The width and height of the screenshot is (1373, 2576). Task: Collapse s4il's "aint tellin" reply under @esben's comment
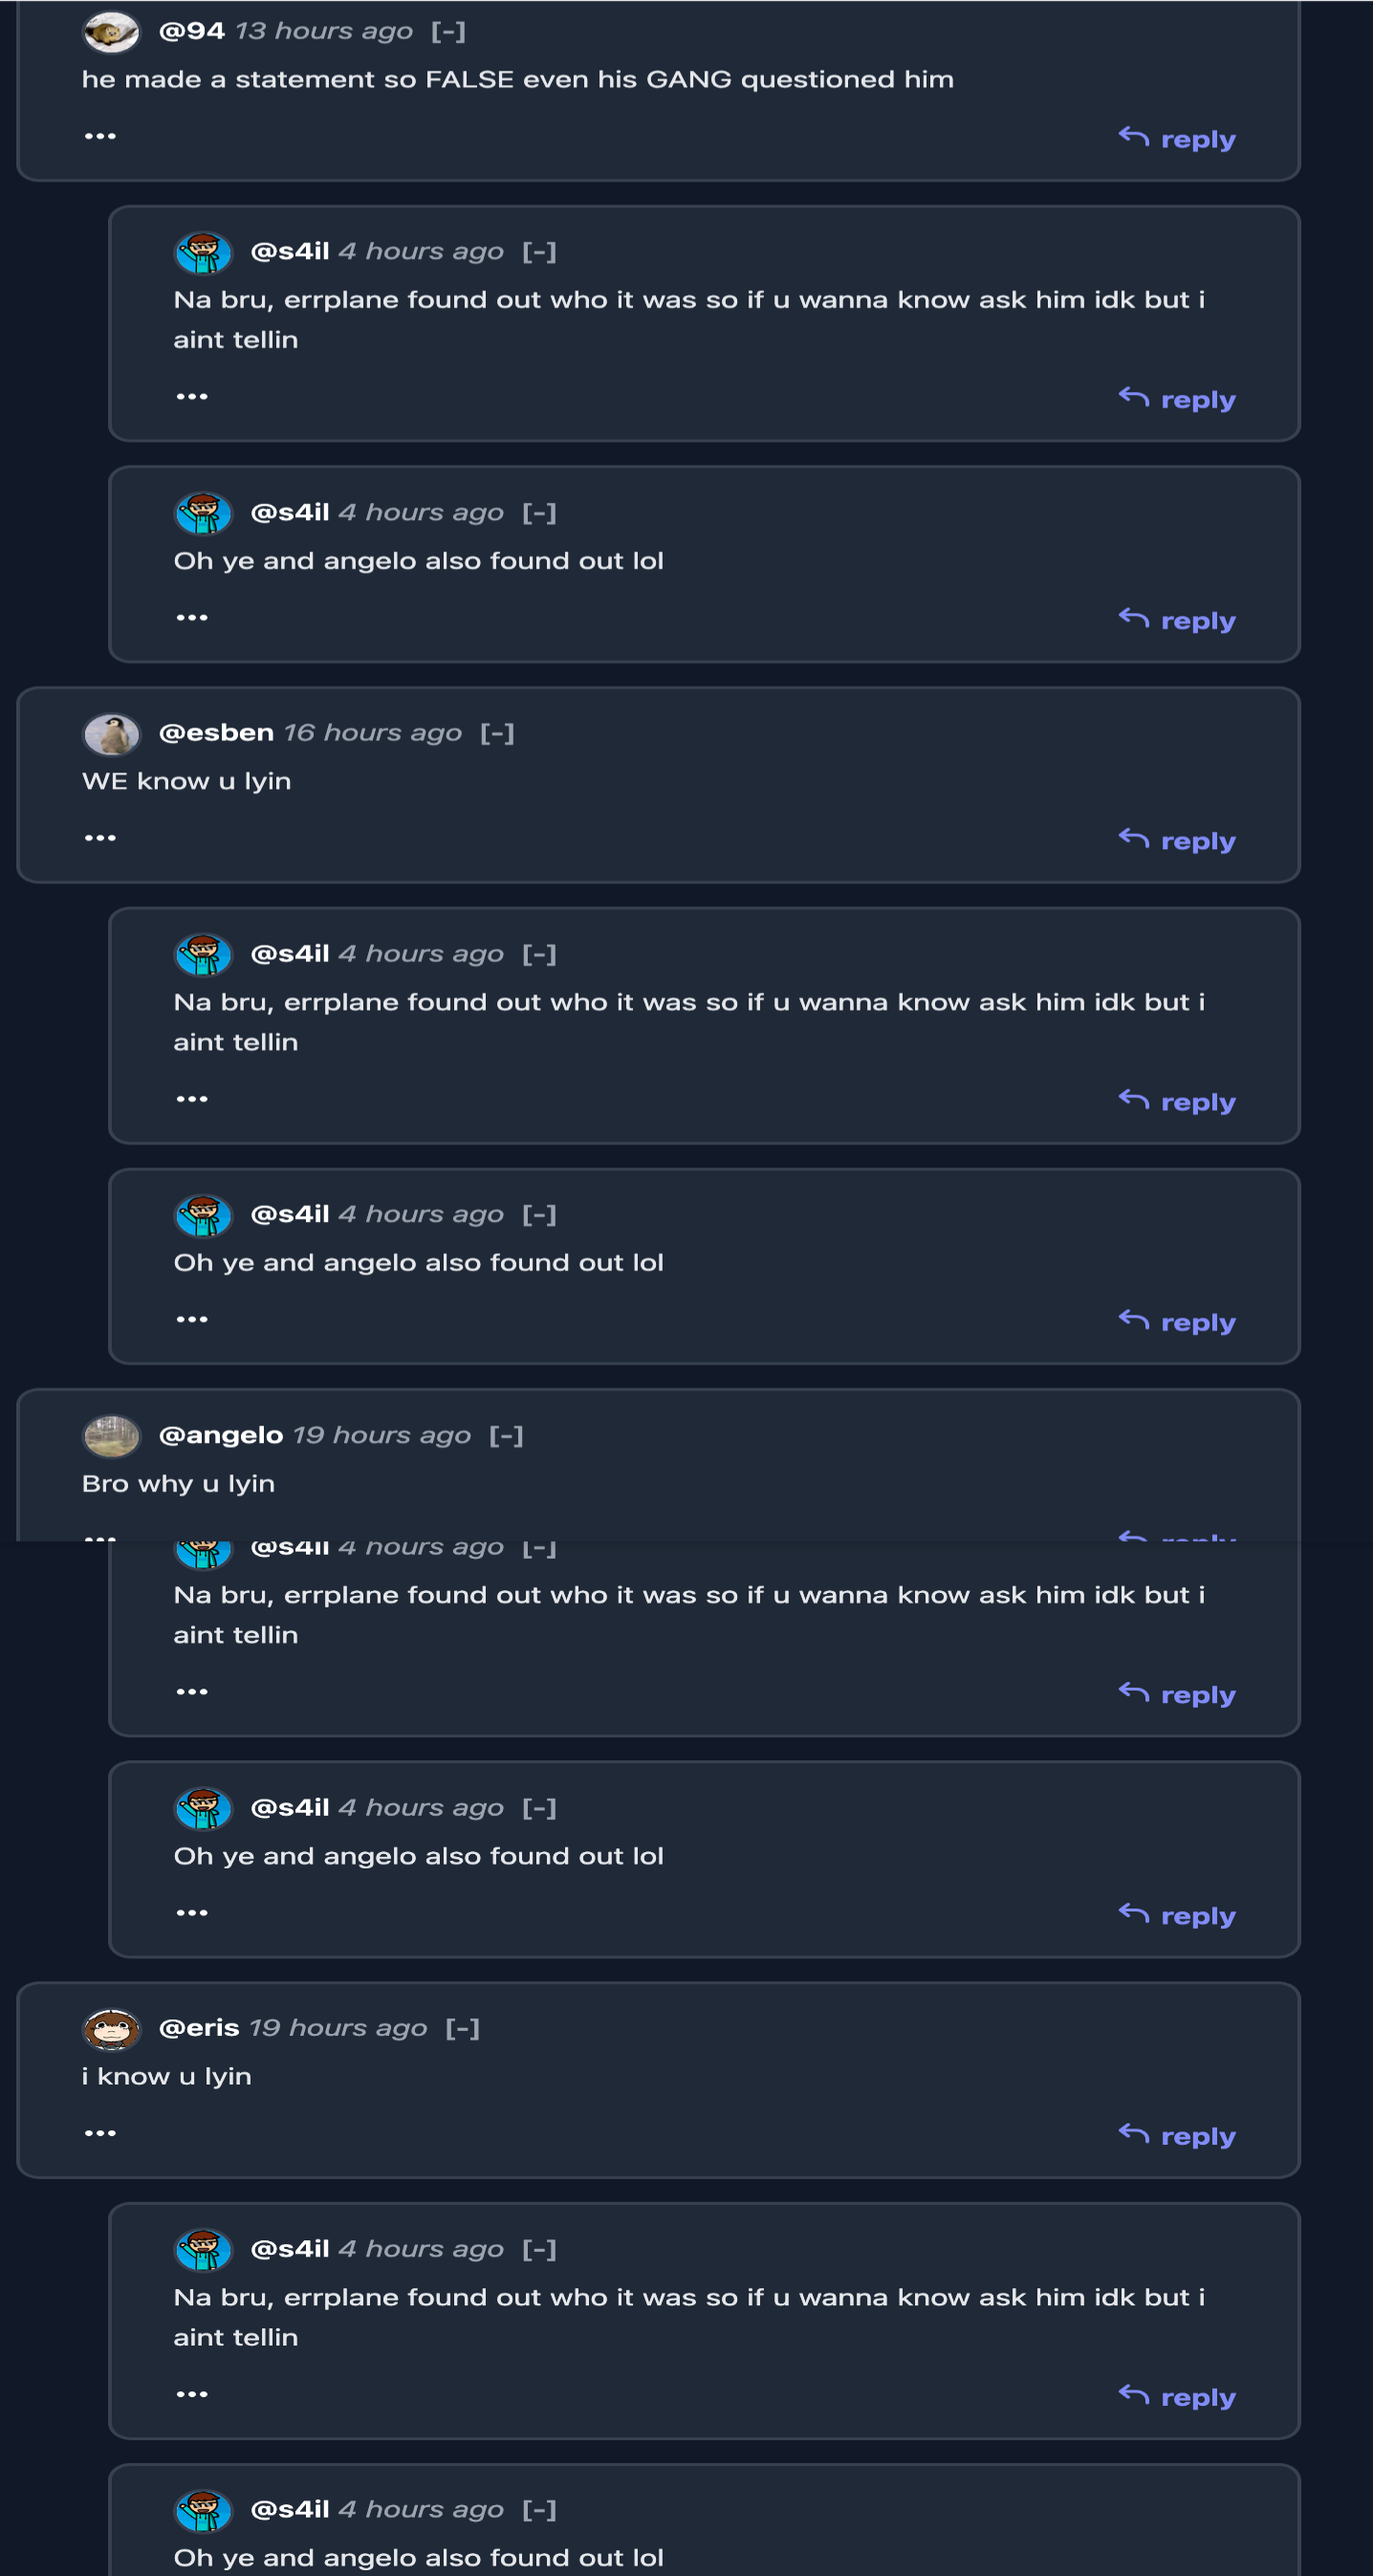tap(539, 955)
